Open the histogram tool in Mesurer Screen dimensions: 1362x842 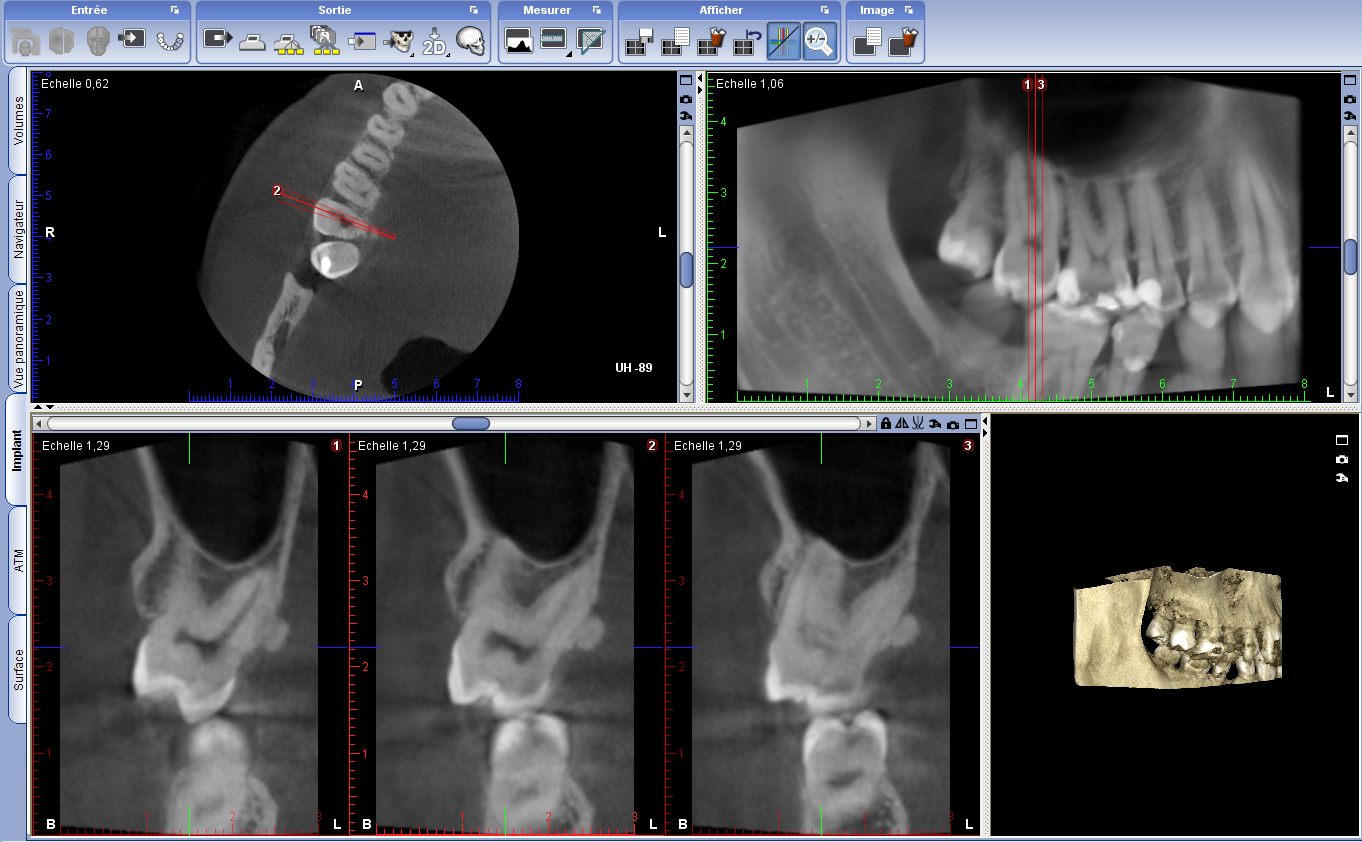point(519,41)
